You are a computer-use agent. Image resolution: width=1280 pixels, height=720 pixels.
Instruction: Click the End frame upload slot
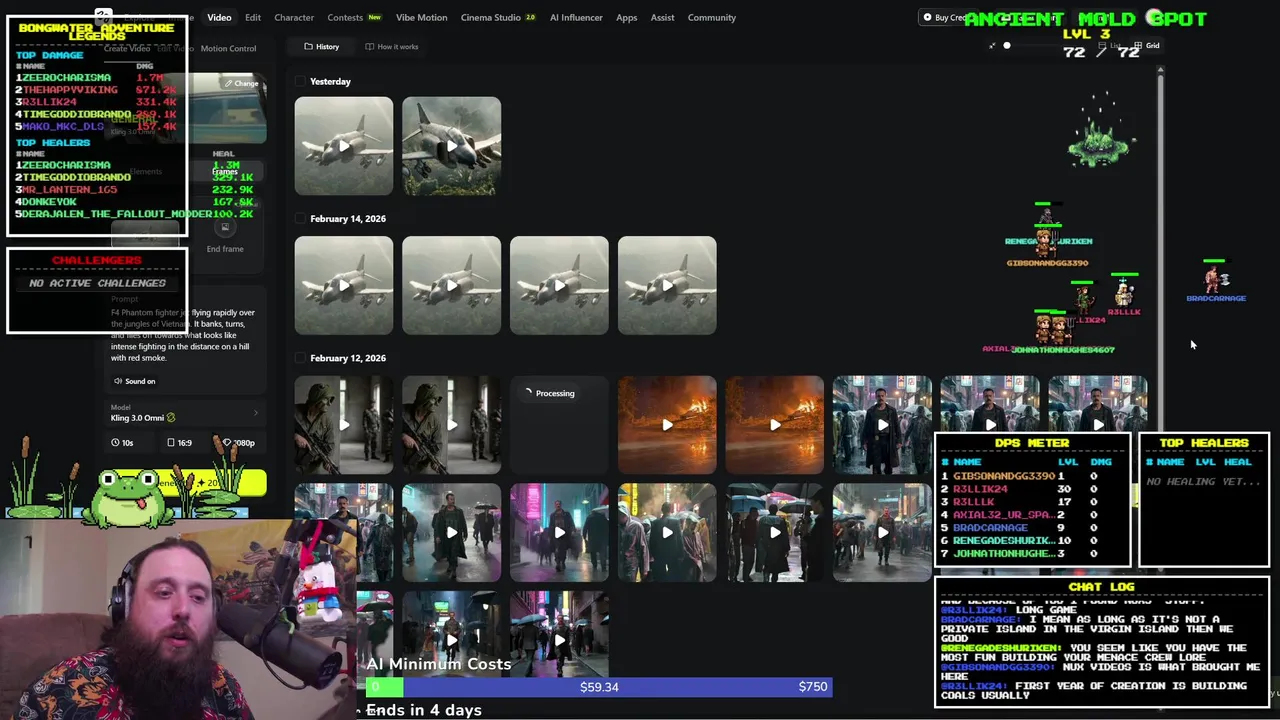click(225, 235)
